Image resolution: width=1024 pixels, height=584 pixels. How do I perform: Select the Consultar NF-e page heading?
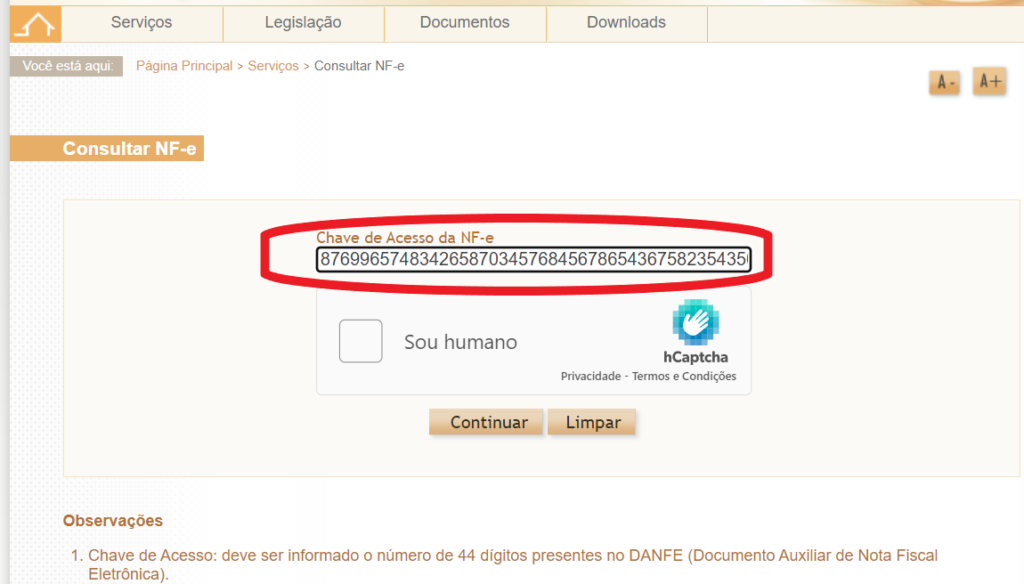tap(129, 148)
